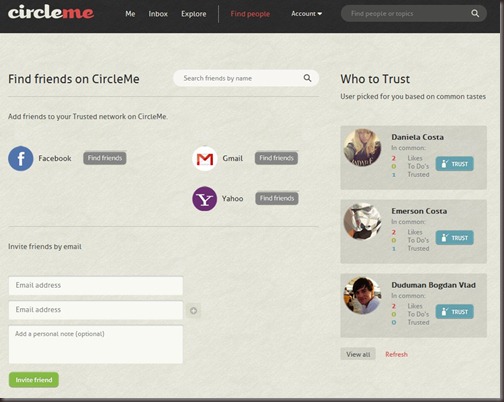Click the View all button
The height and width of the screenshot is (402, 504).
click(x=358, y=354)
